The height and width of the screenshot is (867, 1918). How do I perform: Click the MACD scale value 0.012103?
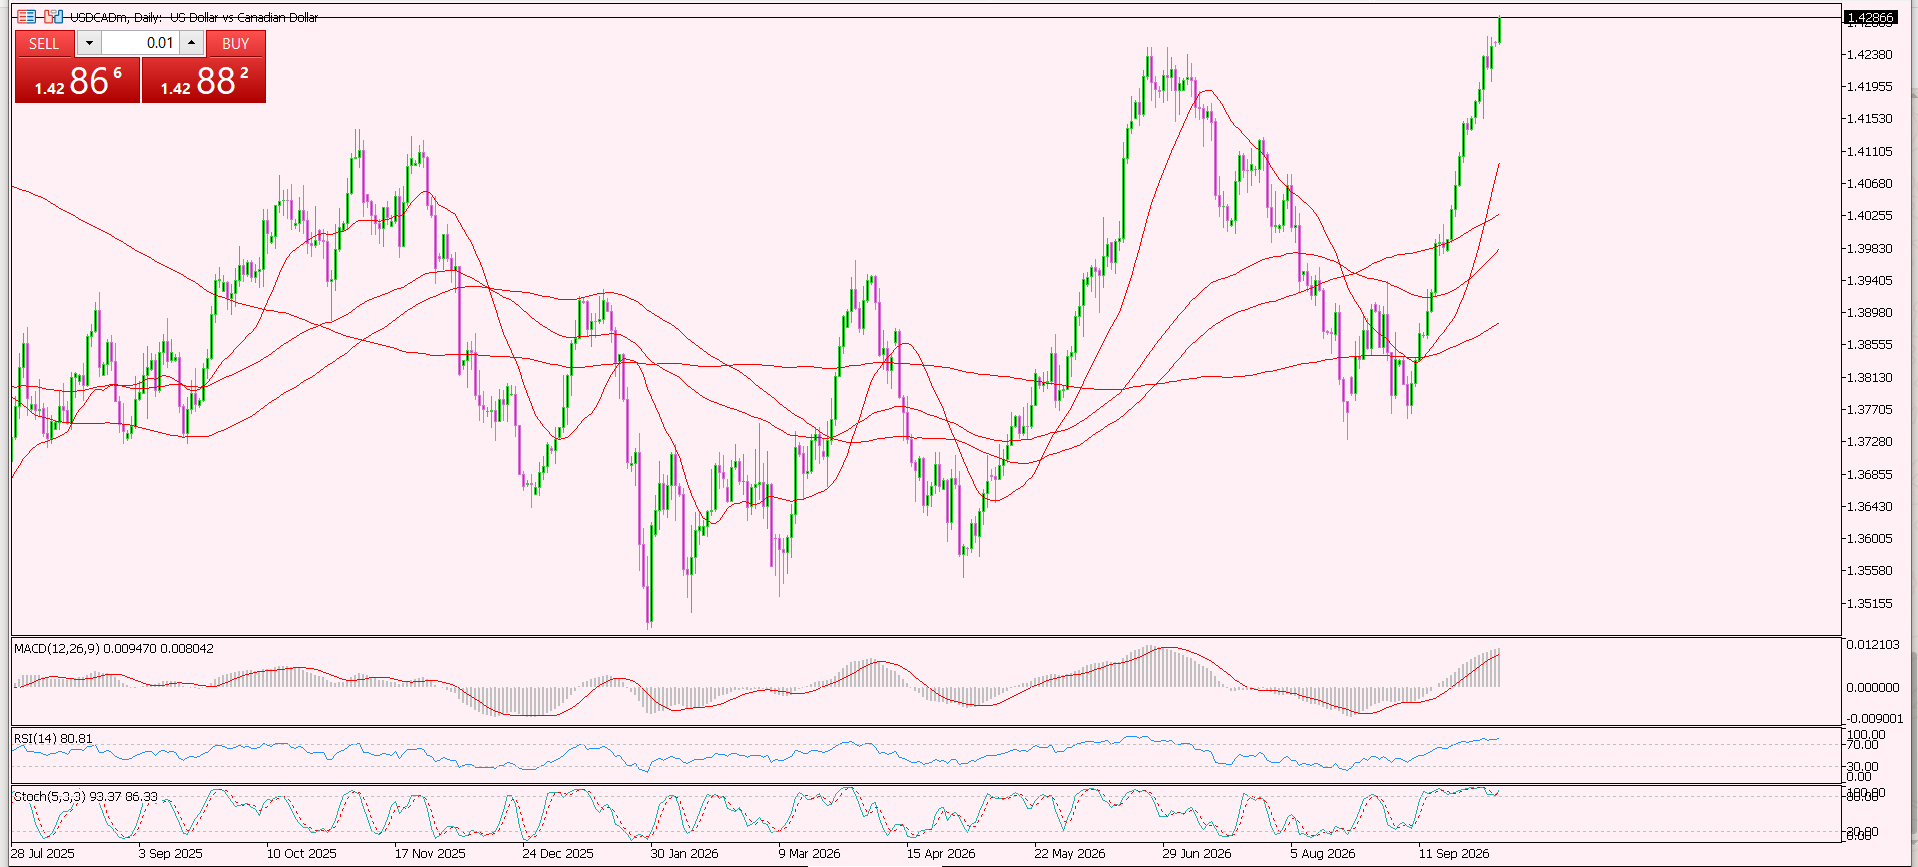pos(1873,645)
